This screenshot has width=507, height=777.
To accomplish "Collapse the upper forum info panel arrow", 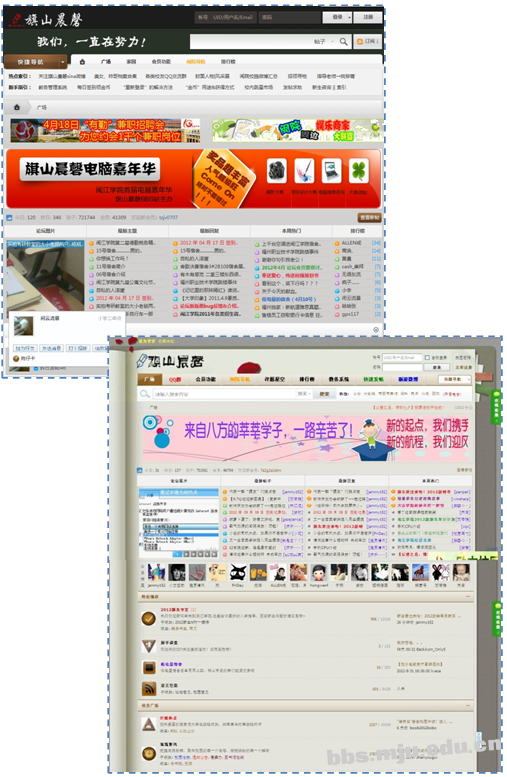I will coord(376,329).
